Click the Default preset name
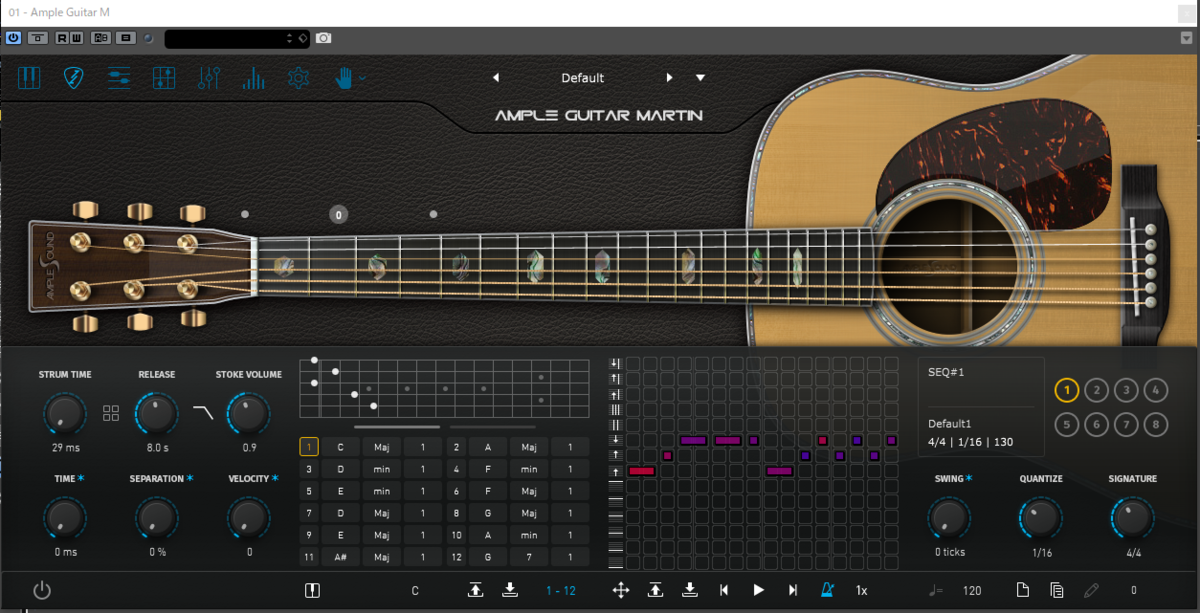The image size is (1200, 613). coord(582,78)
